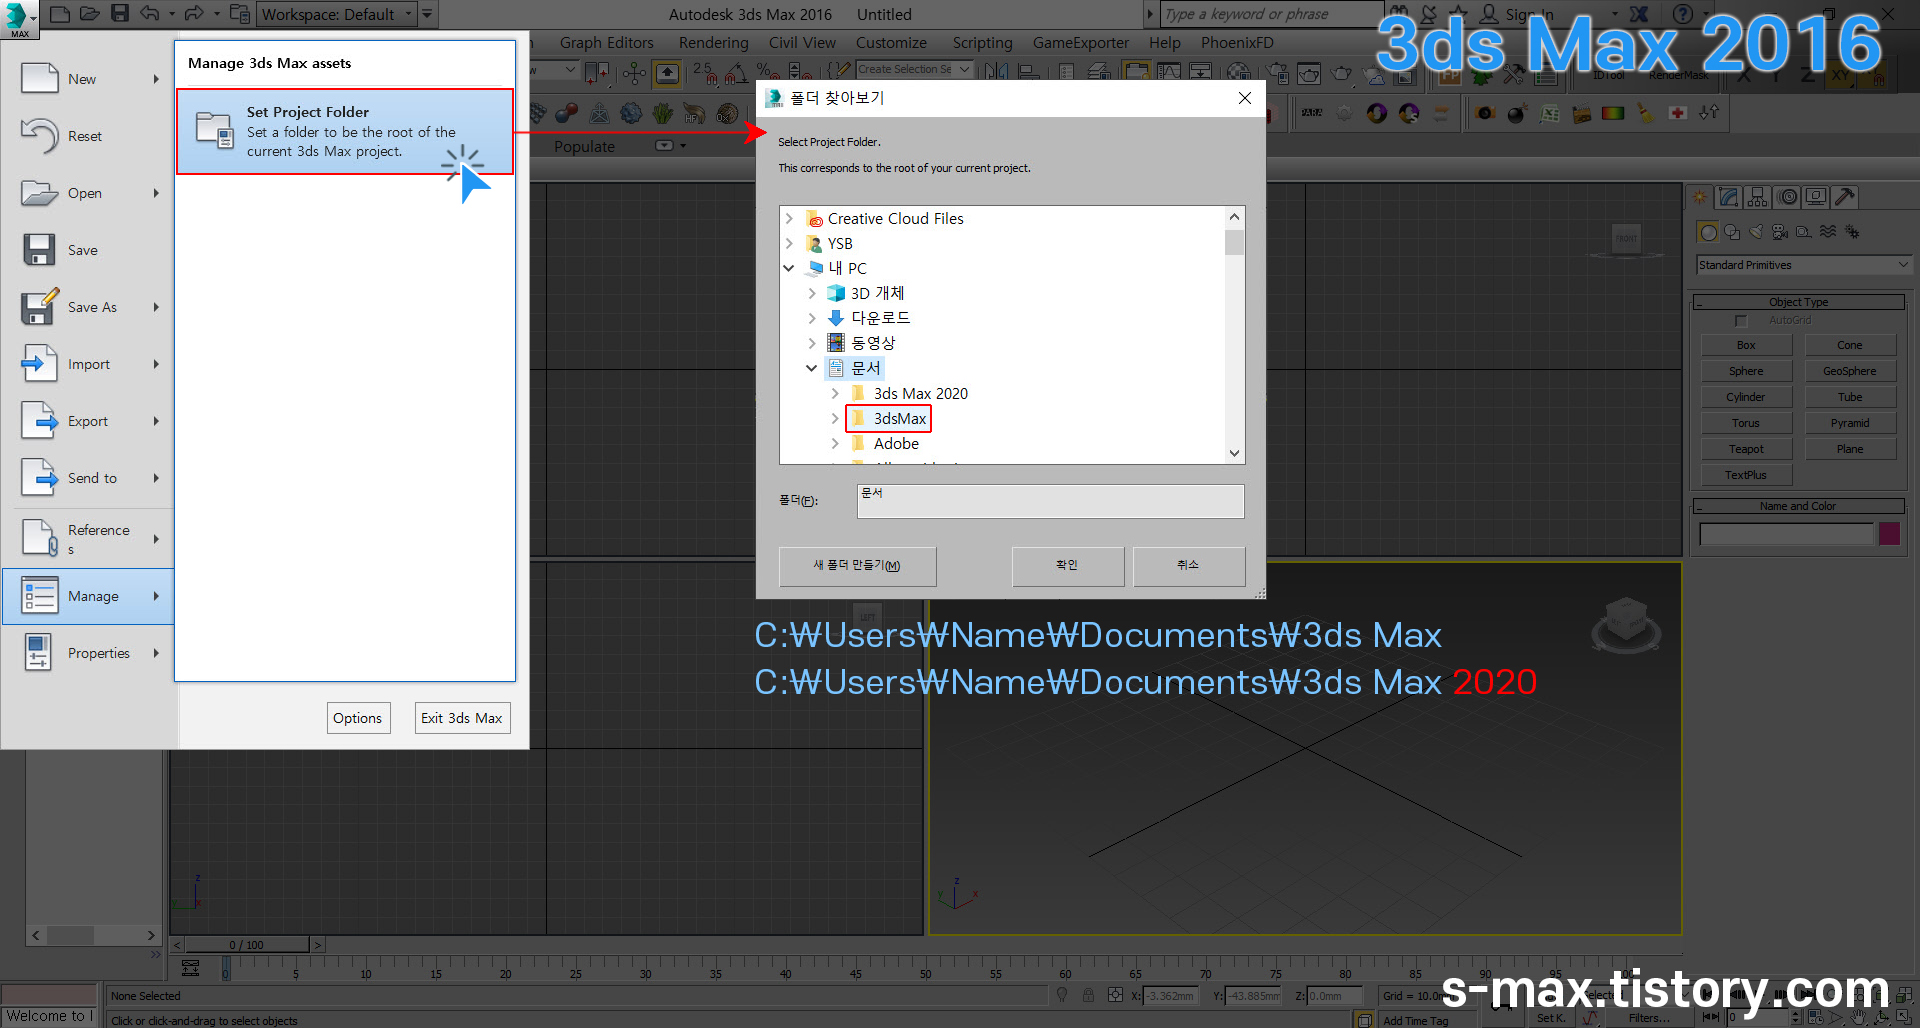
Task: Expand the 3dsMax folder node
Action: pos(835,418)
